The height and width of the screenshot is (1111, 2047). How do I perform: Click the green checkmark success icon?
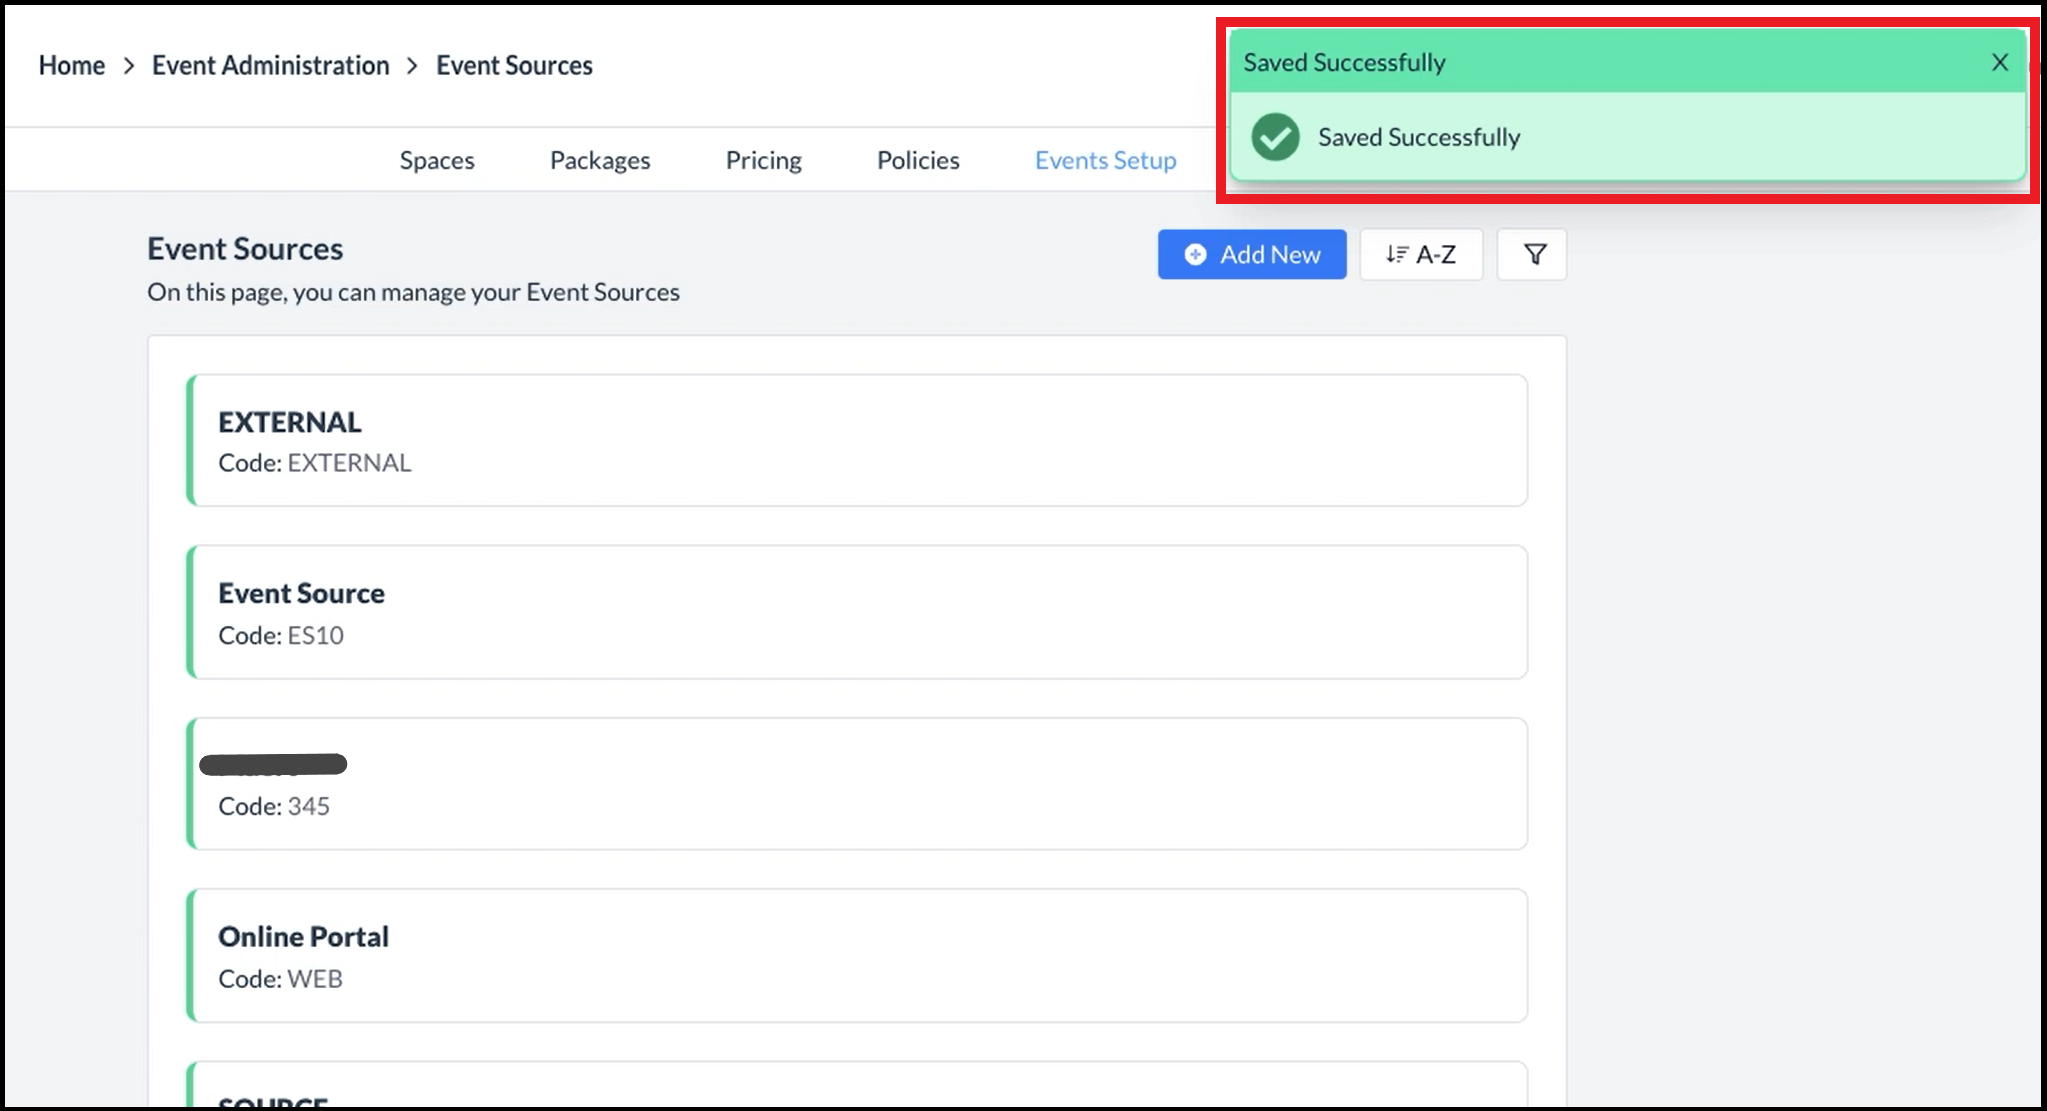pyautogui.click(x=1275, y=137)
